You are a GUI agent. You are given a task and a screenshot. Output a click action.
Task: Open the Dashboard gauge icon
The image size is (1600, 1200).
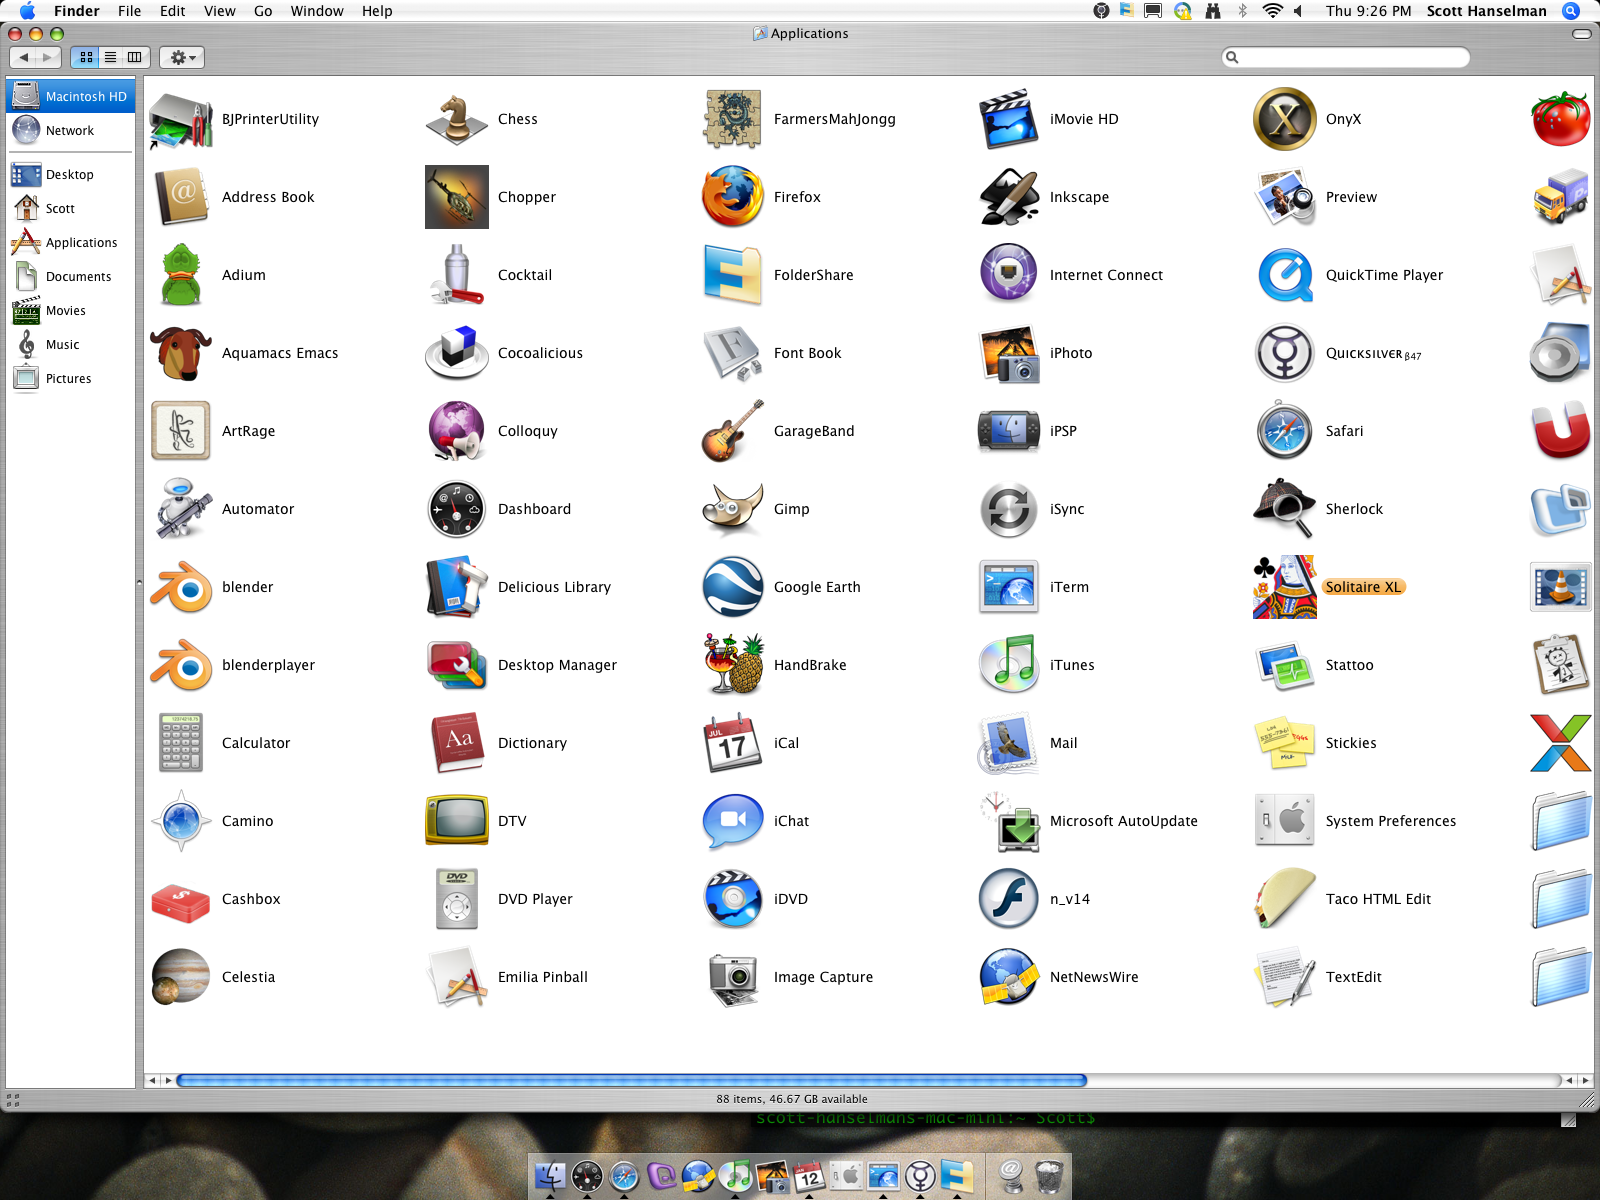(457, 509)
